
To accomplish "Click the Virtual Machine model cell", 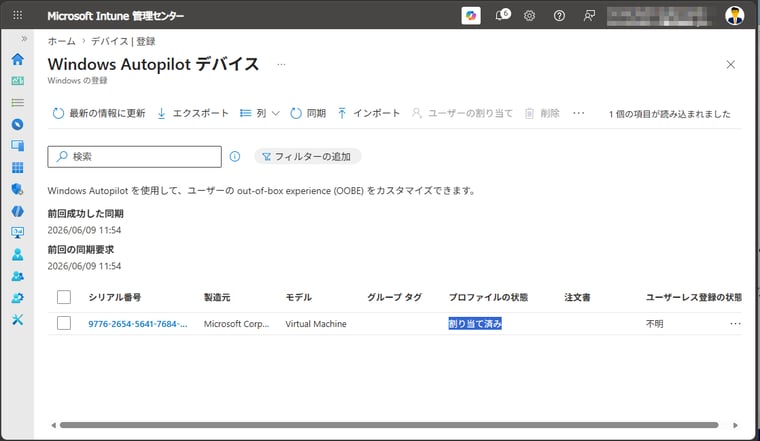I will [316, 324].
